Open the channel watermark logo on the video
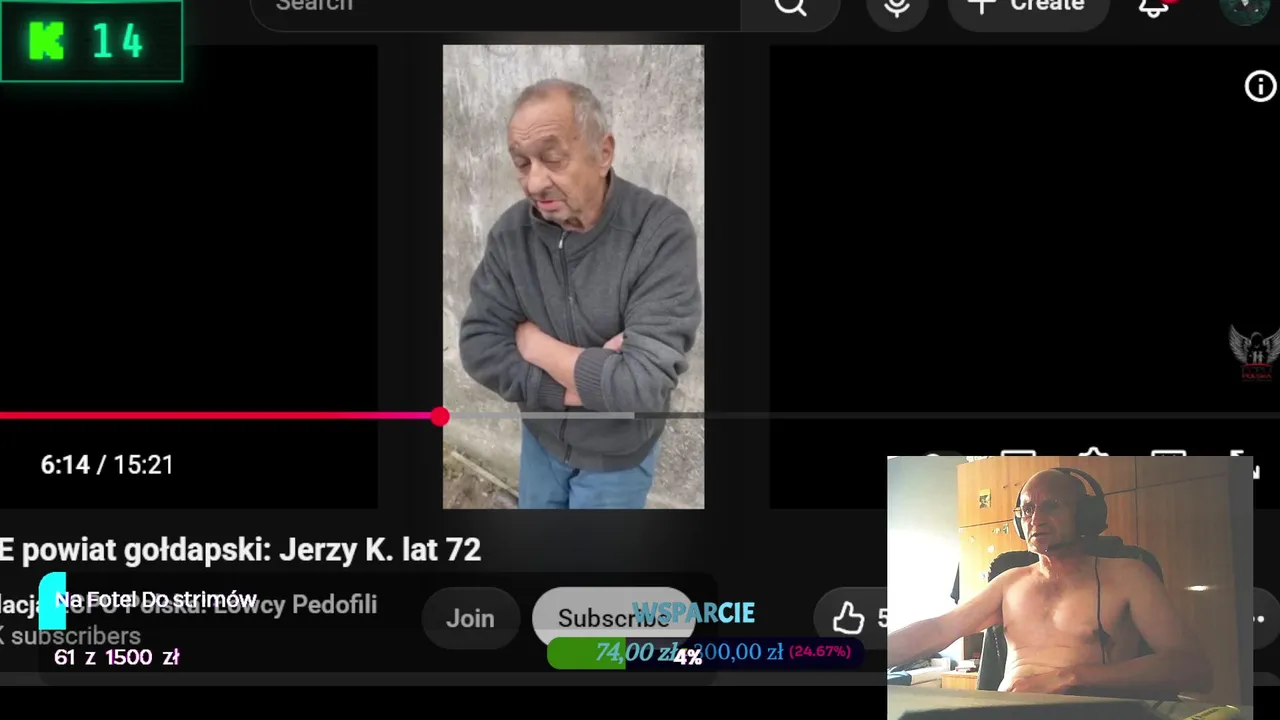Screen dimensions: 1280x720 1256,355
